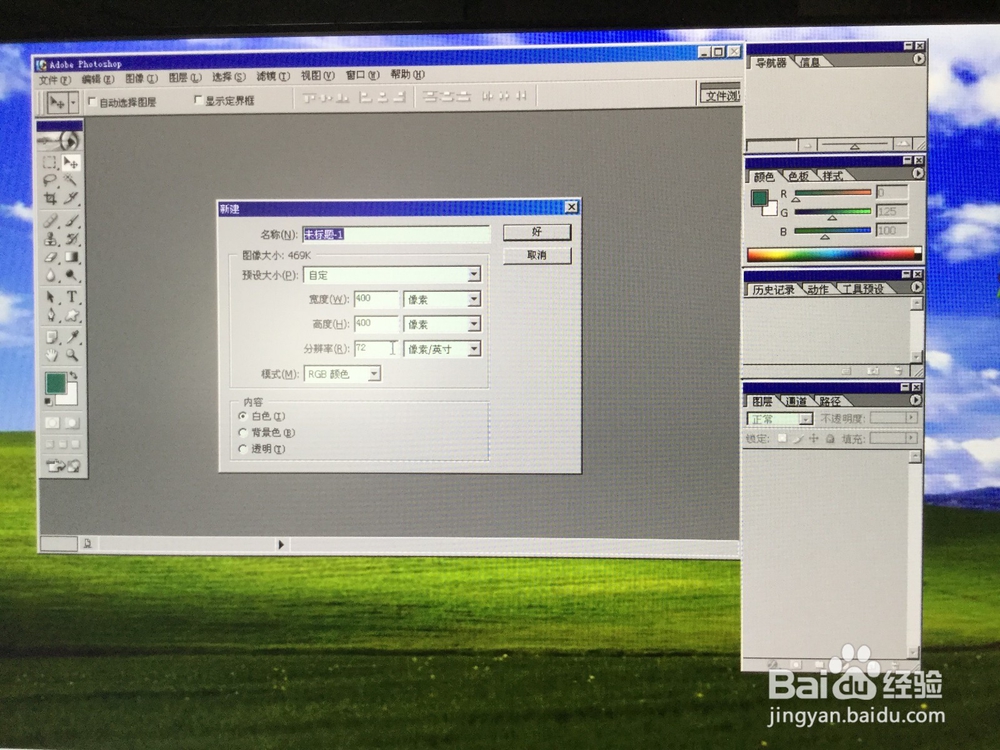This screenshot has width=1000, height=750.
Task: Select the Eyedropper tool
Action: coord(71,337)
